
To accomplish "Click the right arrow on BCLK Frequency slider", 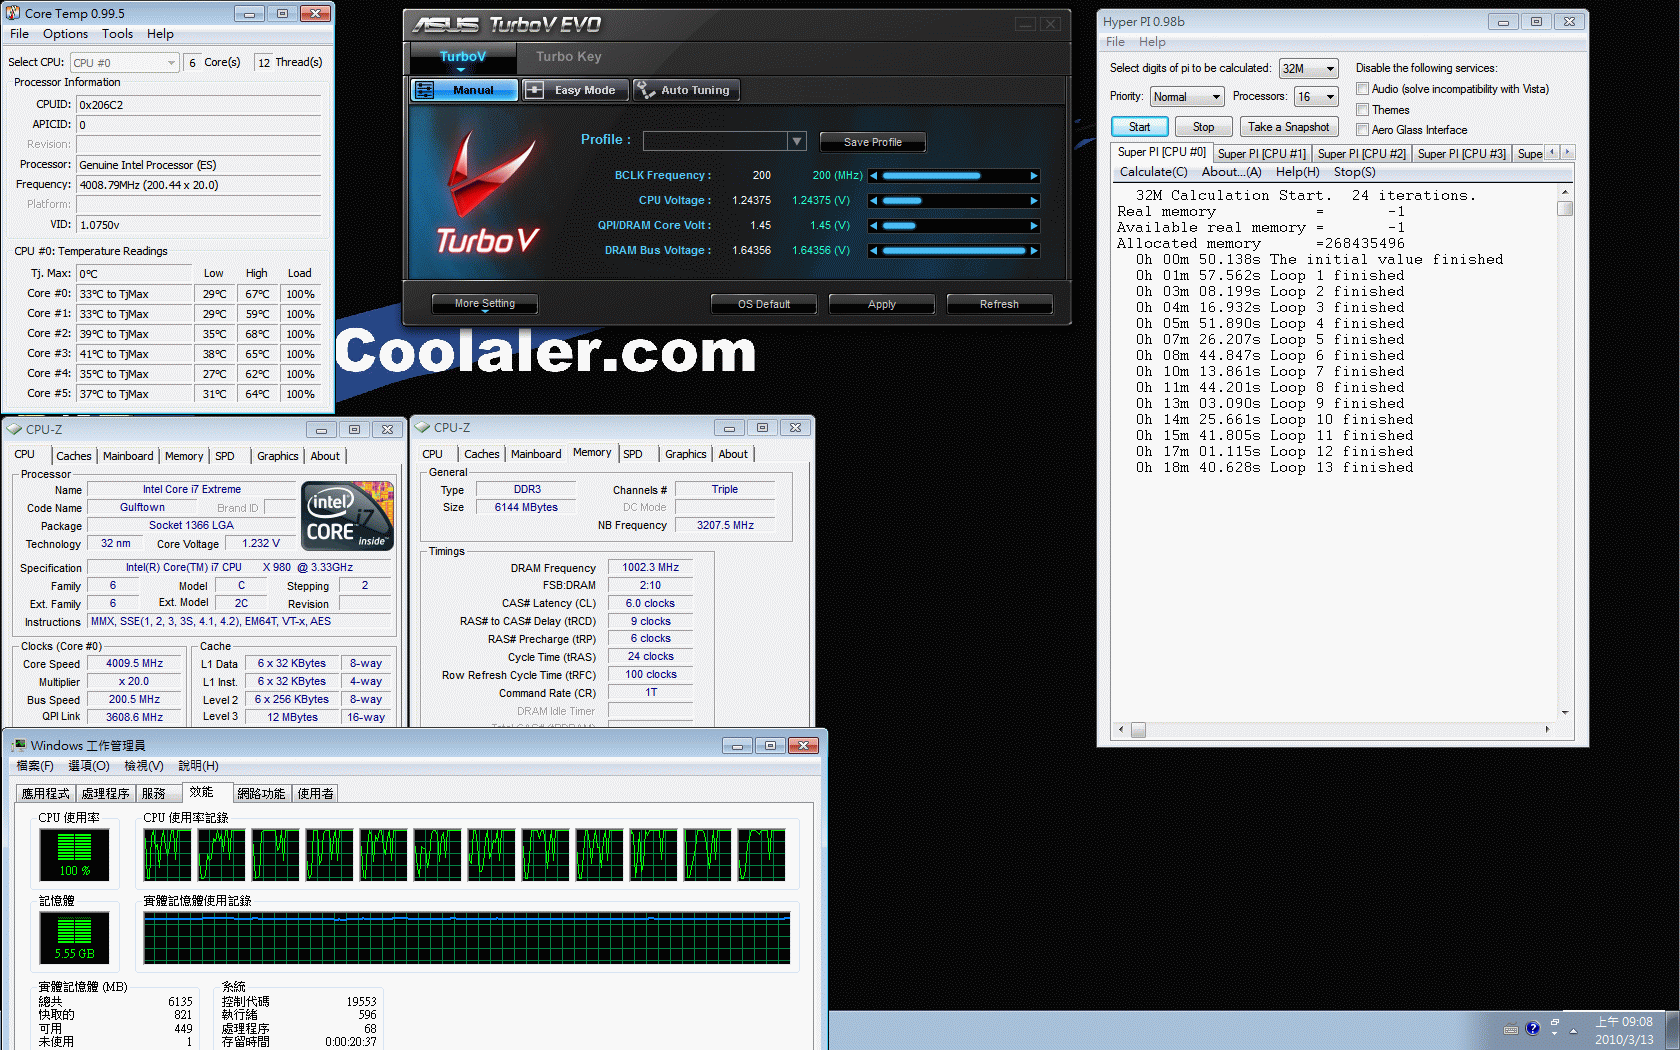I will pyautogui.click(x=1034, y=176).
